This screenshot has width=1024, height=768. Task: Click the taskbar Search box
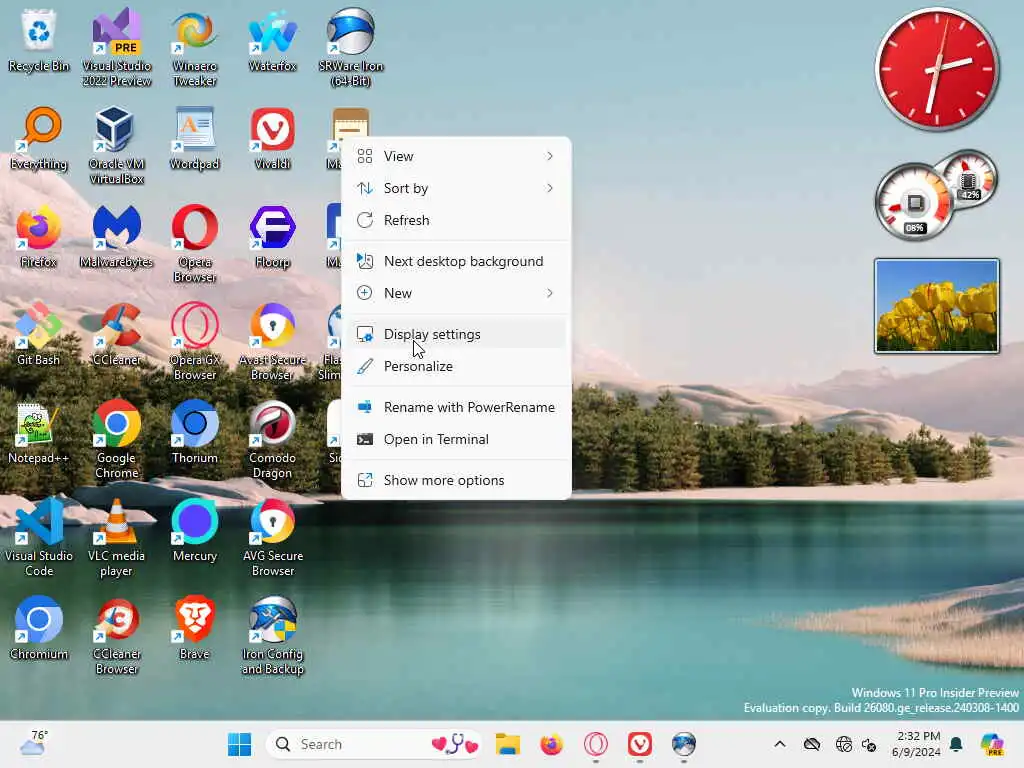[374, 744]
